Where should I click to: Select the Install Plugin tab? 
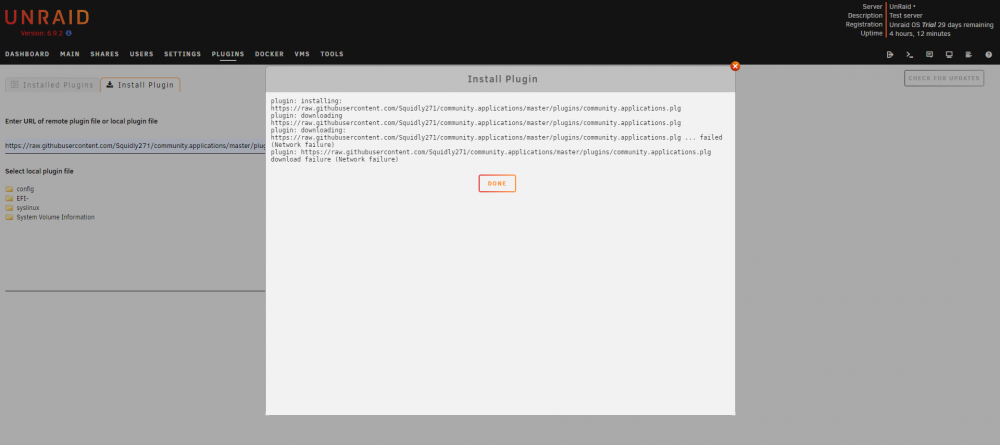pos(140,85)
